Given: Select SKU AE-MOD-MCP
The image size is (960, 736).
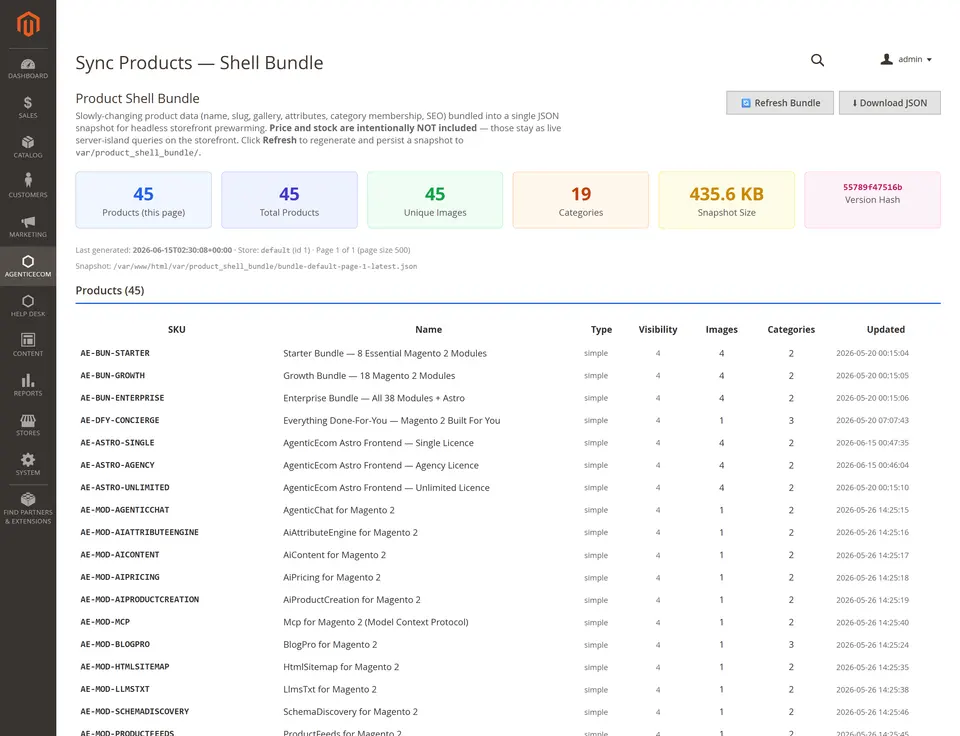Looking at the screenshot, I should (105, 622).
